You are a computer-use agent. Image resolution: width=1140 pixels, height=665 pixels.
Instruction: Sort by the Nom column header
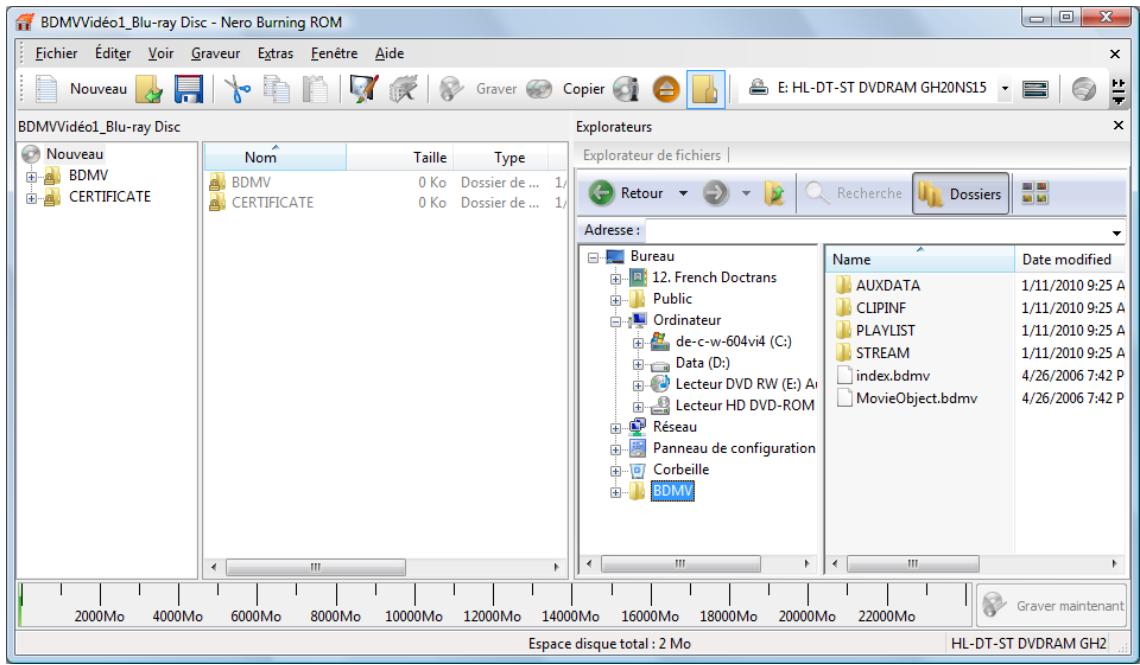(x=275, y=157)
